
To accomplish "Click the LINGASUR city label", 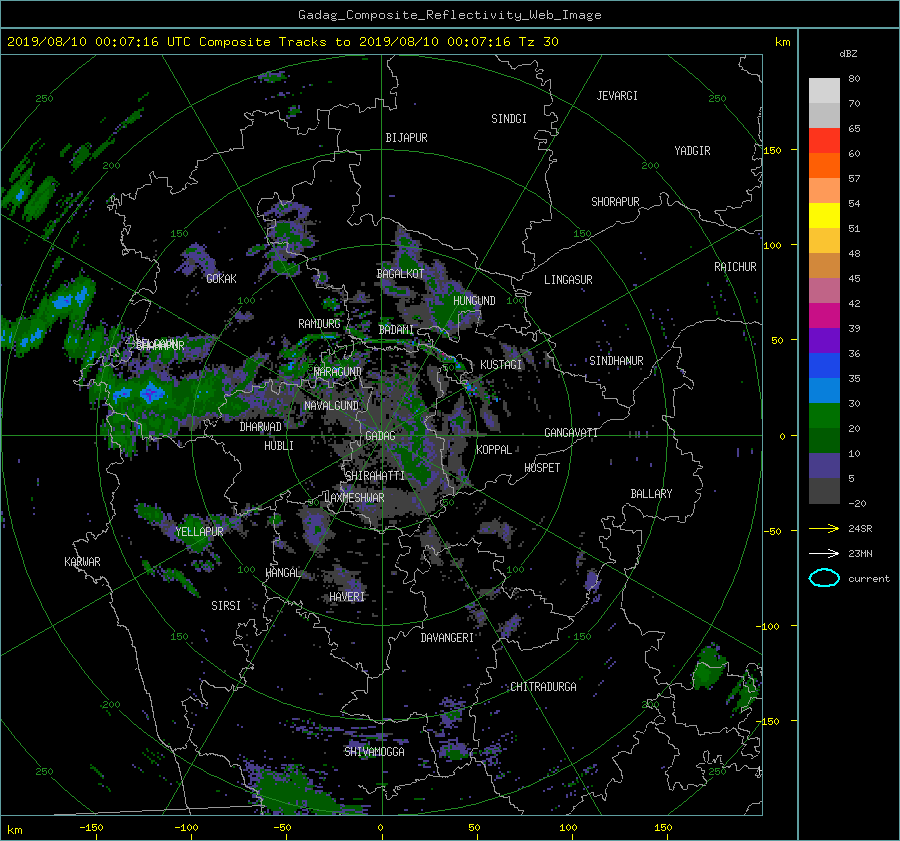I will click(568, 280).
